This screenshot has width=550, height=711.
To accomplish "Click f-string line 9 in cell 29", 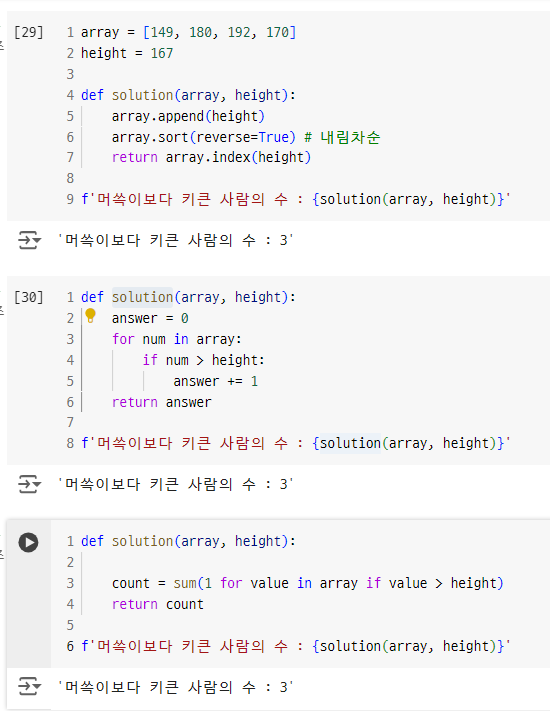I will point(296,199).
